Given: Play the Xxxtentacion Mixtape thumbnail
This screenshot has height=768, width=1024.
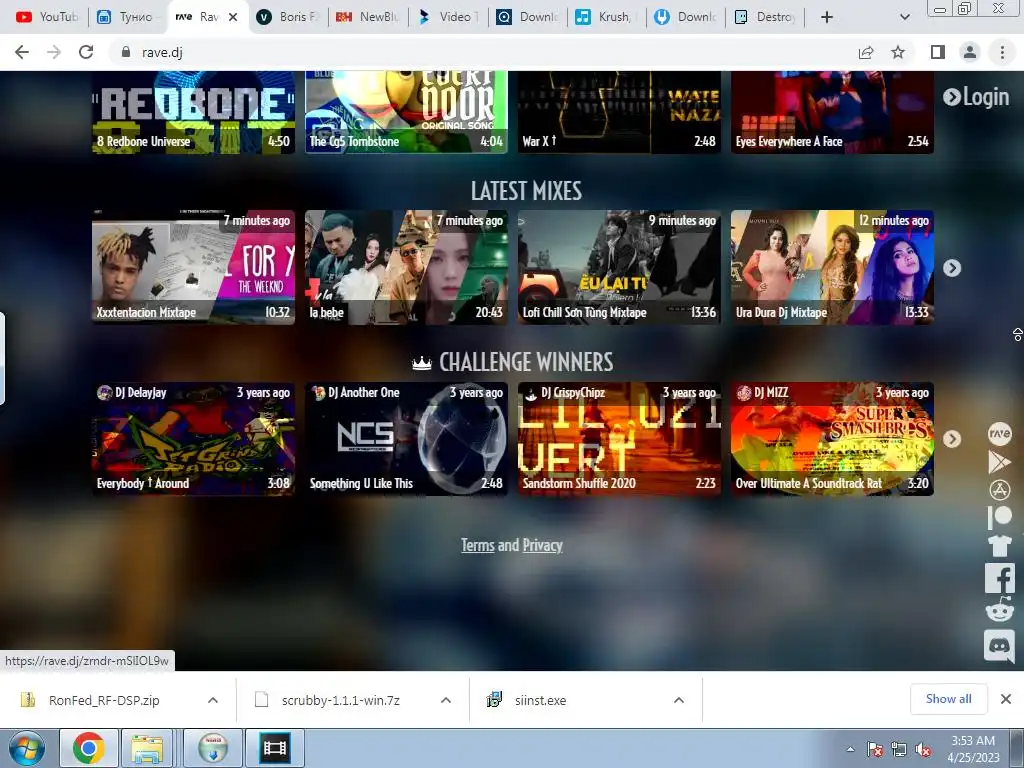Looking at the screenshot, I should [193, 267].
